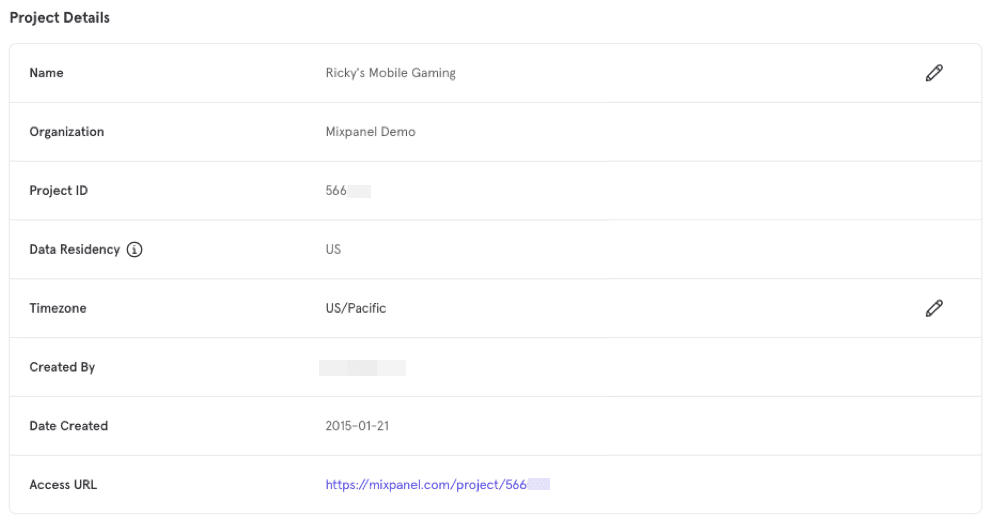The height and width of the screenshot is (527, 985).
Task: Edit the project name with the pencil icon
Action: click(934, 73)
